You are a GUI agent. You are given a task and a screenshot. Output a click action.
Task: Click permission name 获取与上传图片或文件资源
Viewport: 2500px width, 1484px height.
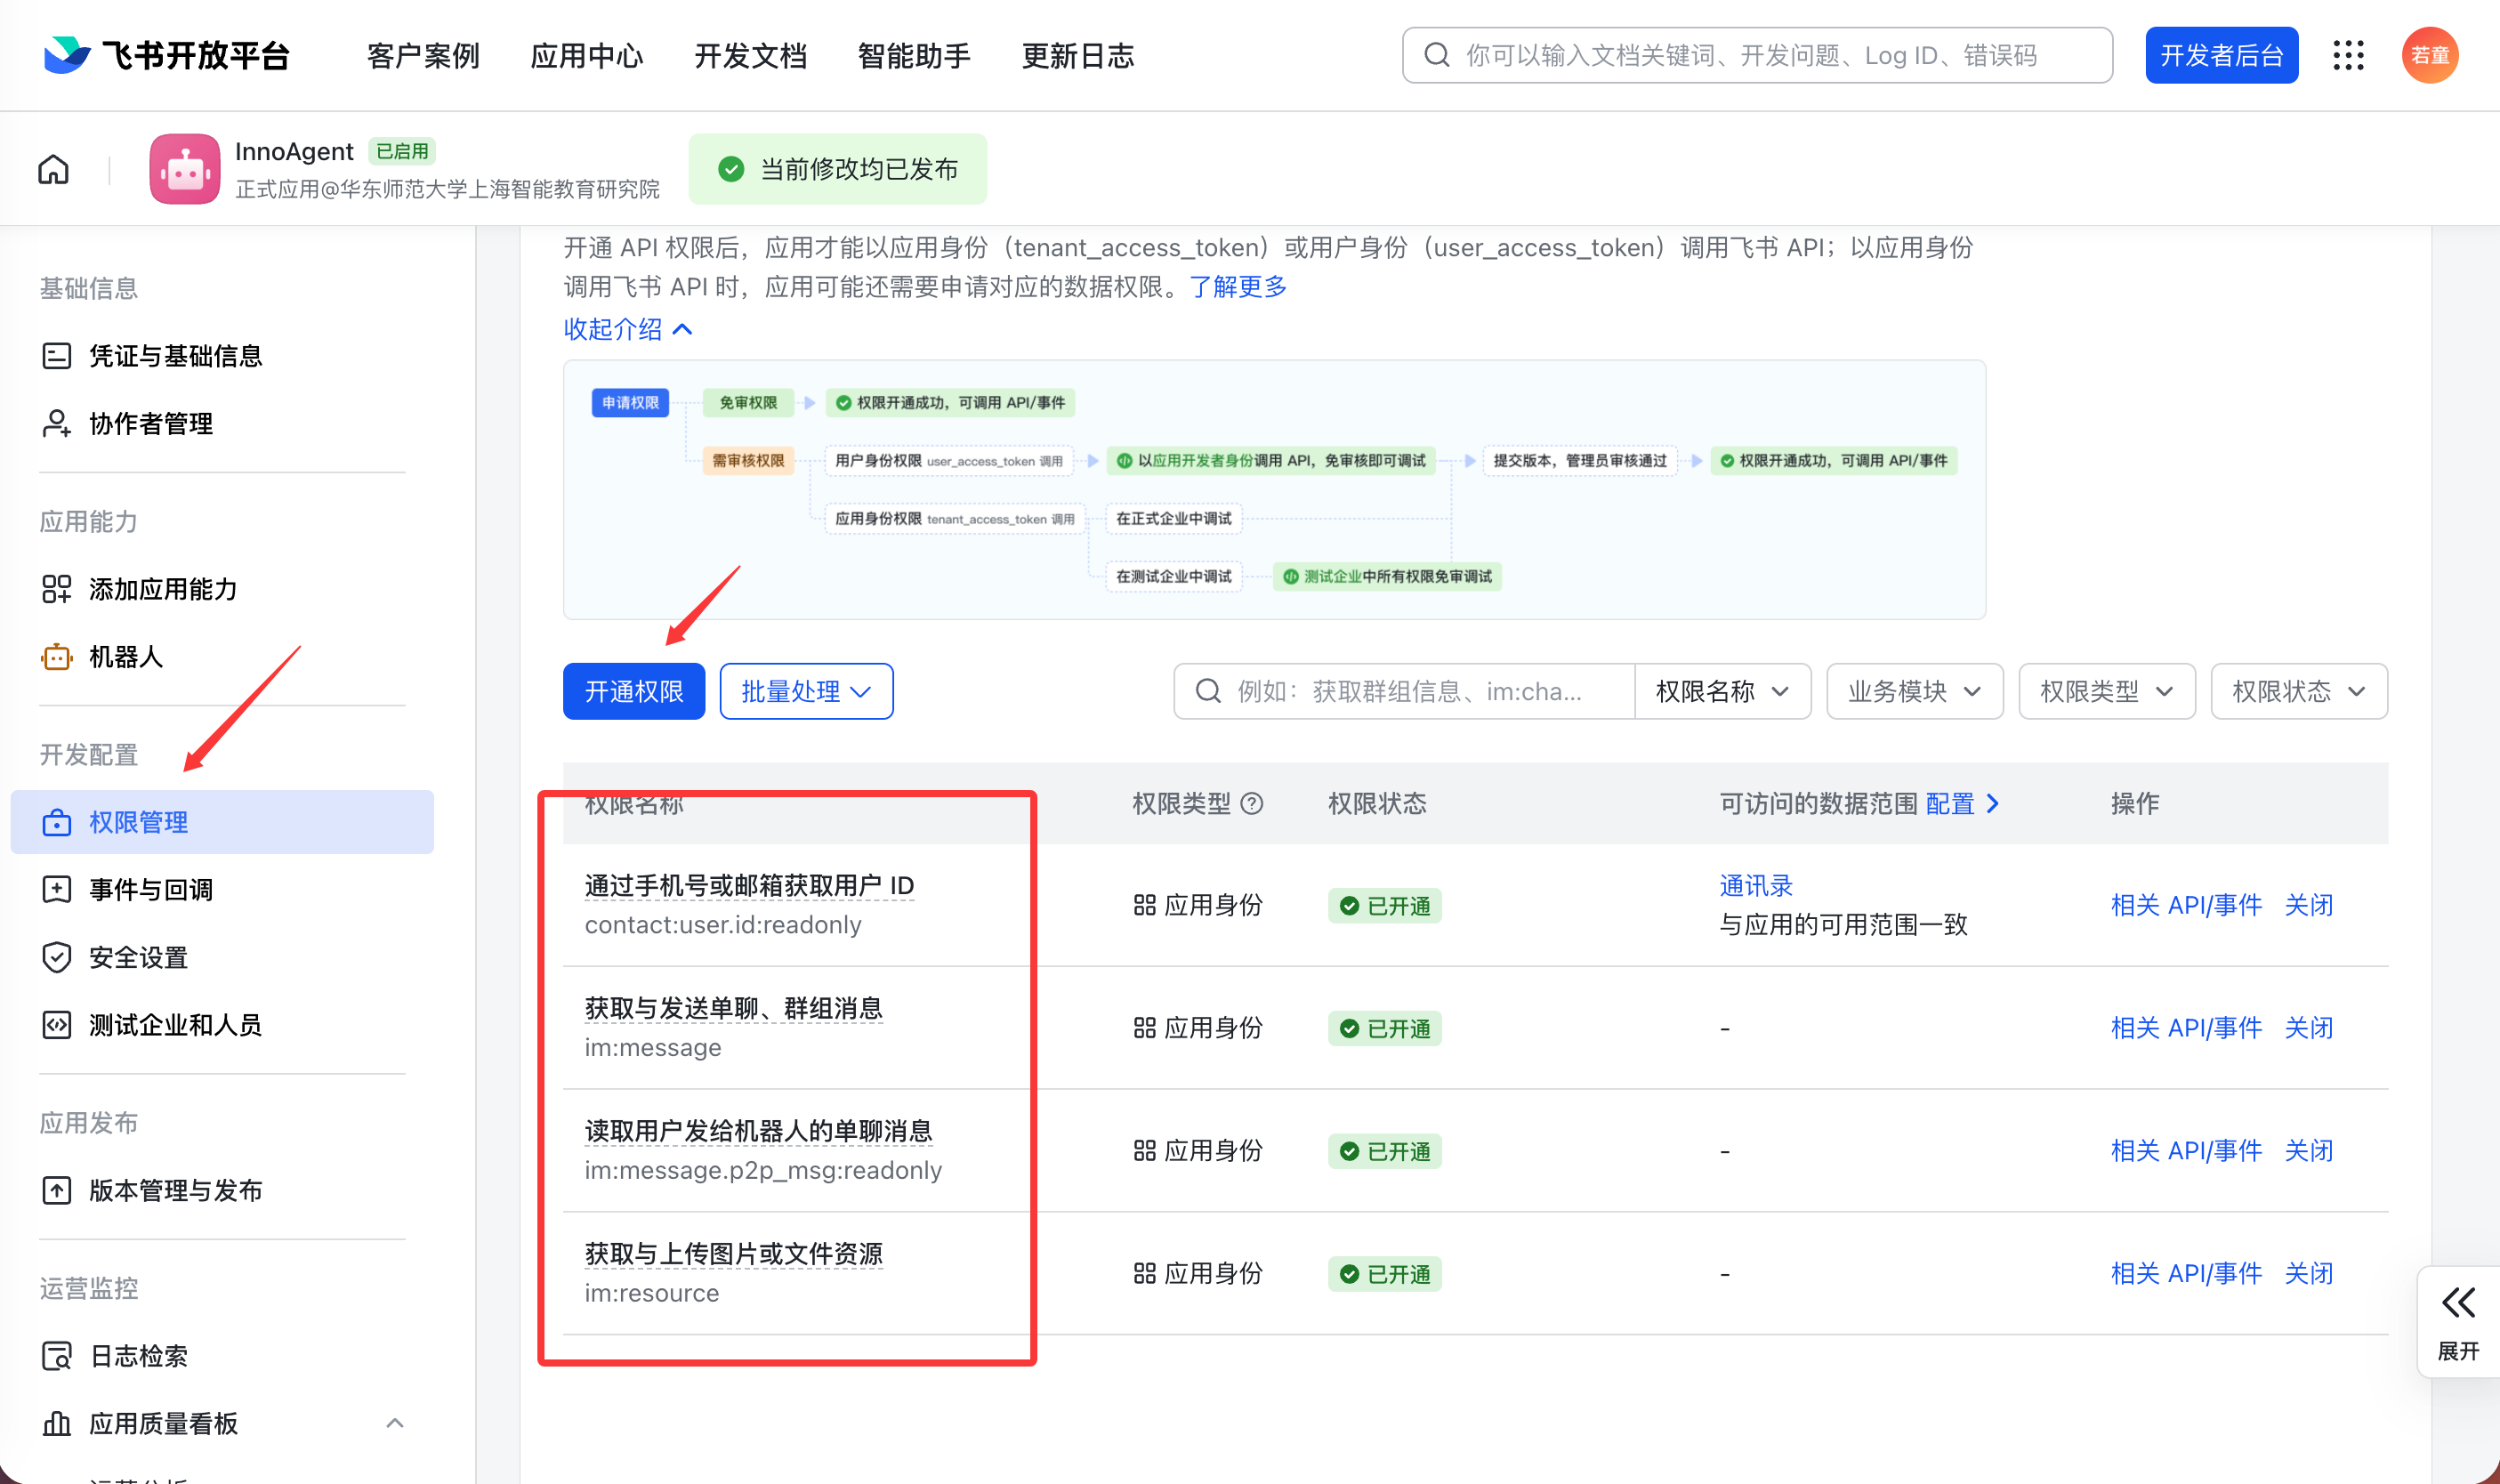pyautogui.click(x=734, y=1254)
